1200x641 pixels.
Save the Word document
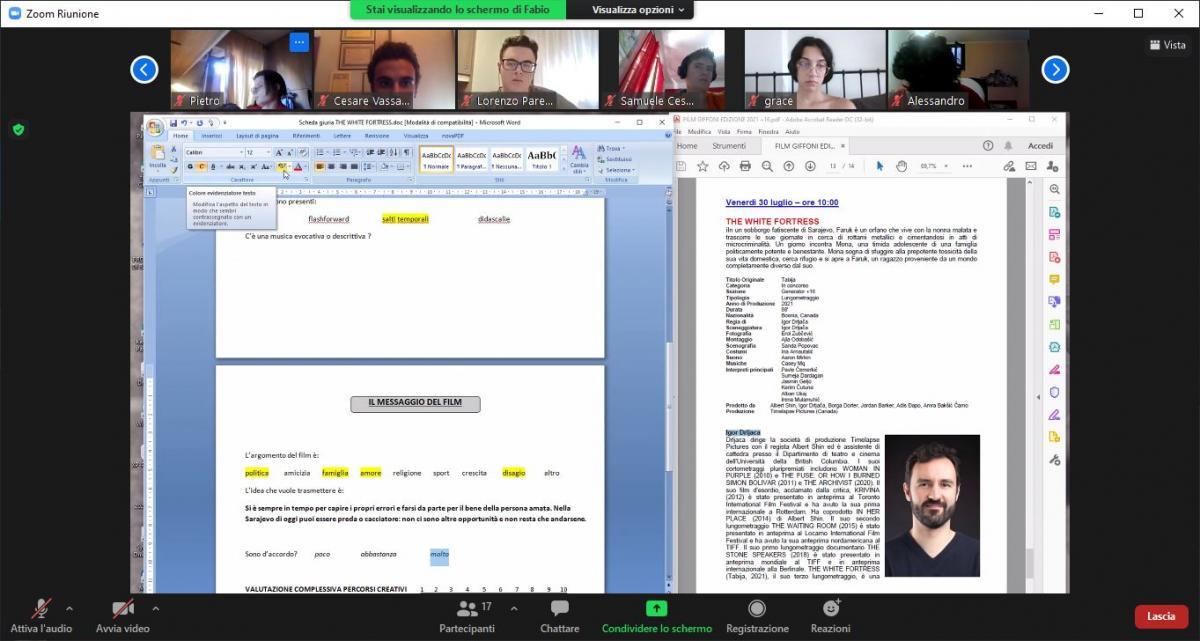point(172,123)
